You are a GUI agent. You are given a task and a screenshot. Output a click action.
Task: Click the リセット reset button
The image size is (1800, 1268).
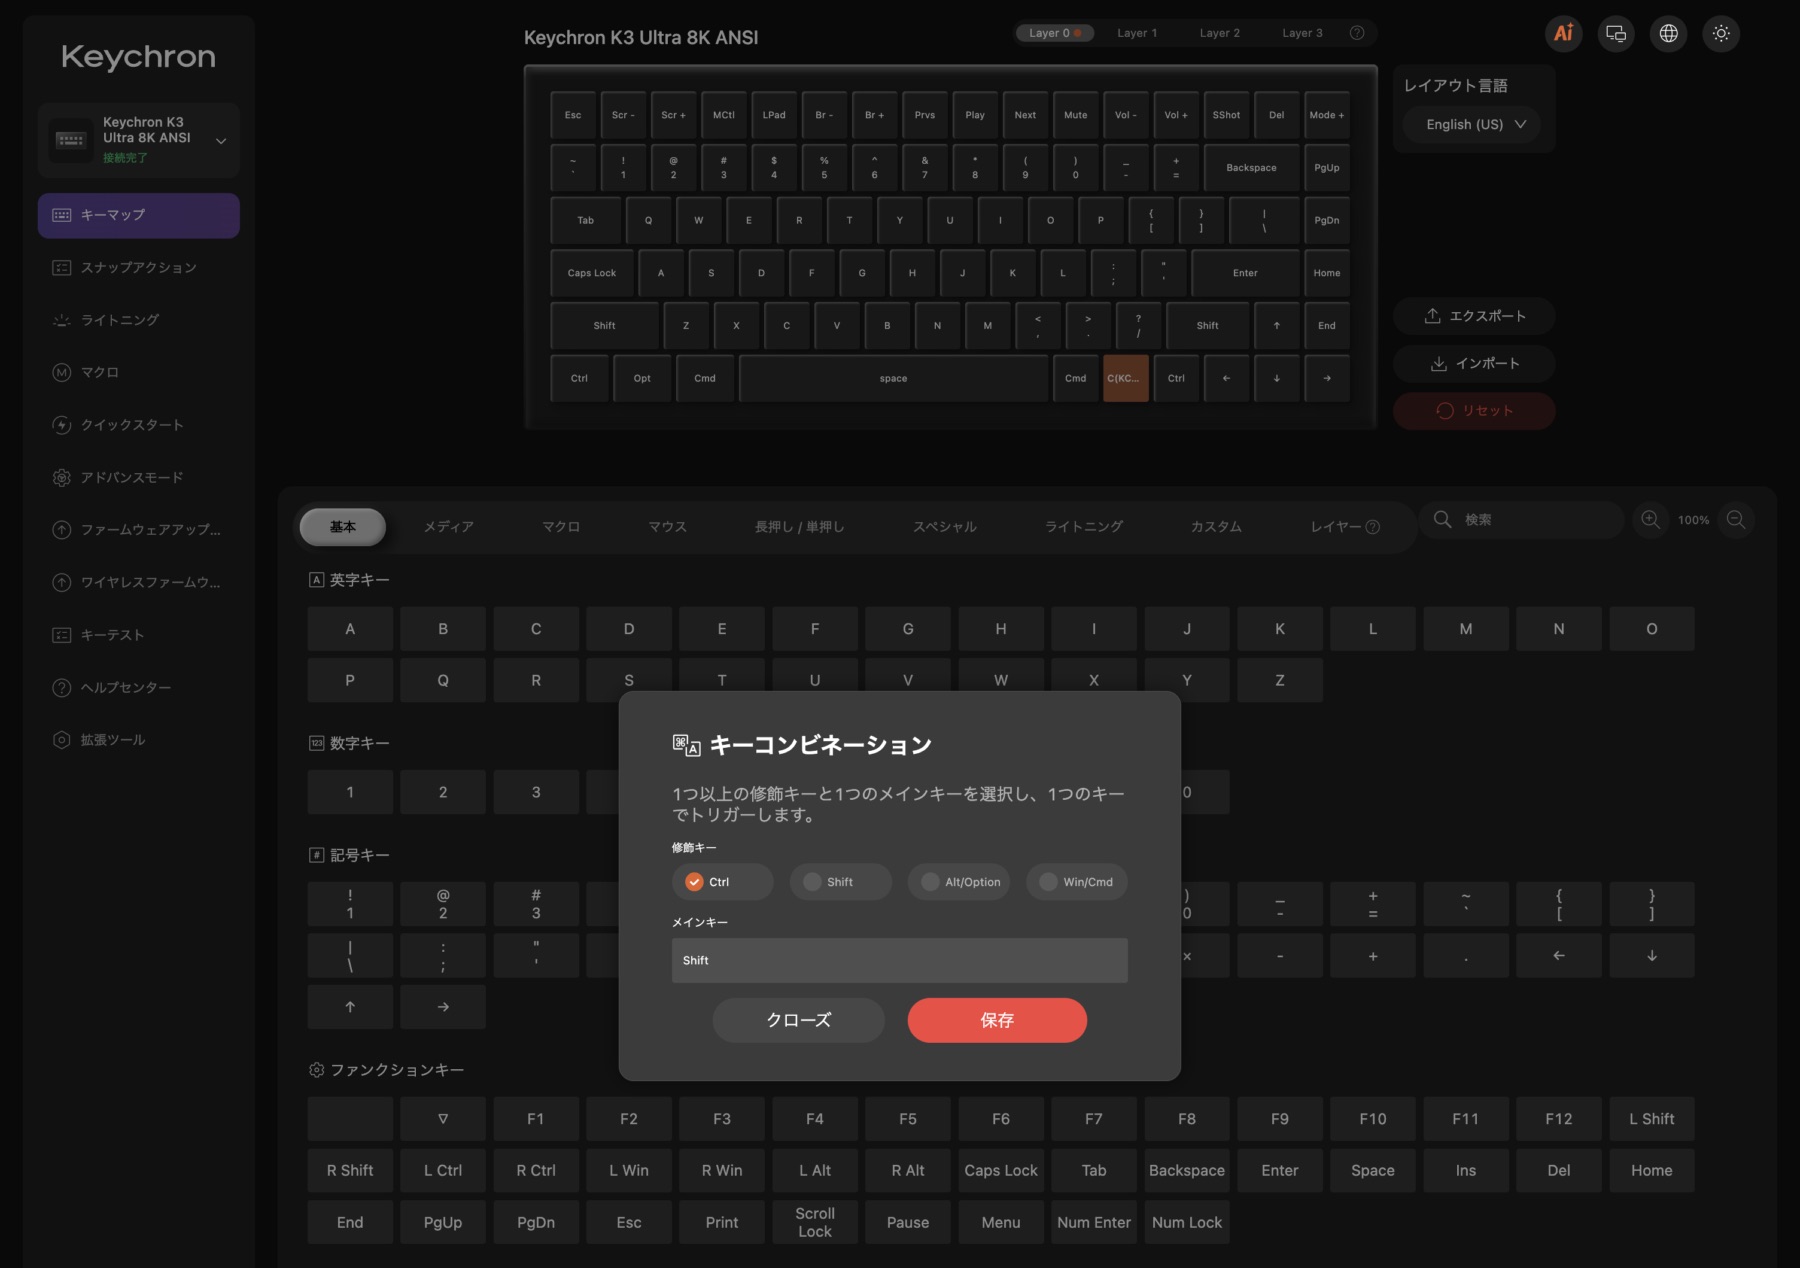[1474, 411]
